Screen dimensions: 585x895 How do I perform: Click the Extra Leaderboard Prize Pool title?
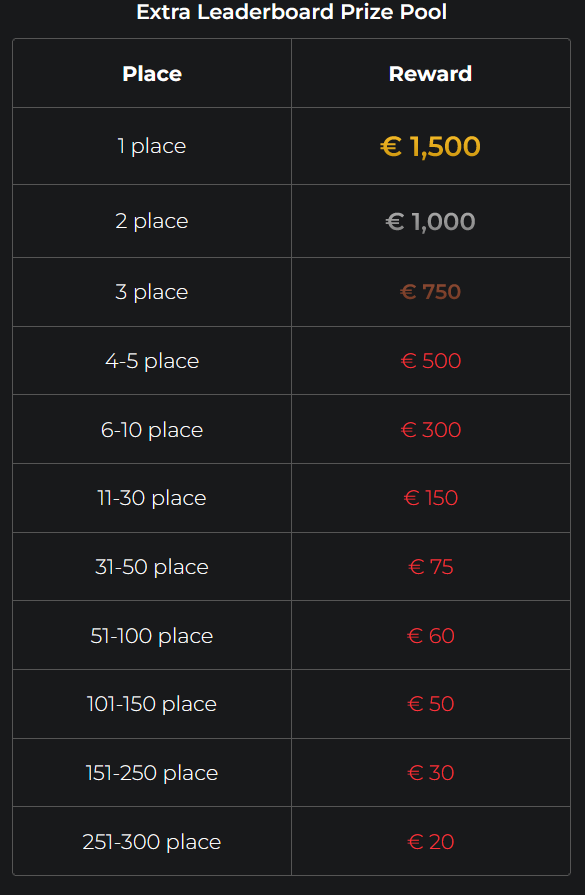tap(292, 12)
